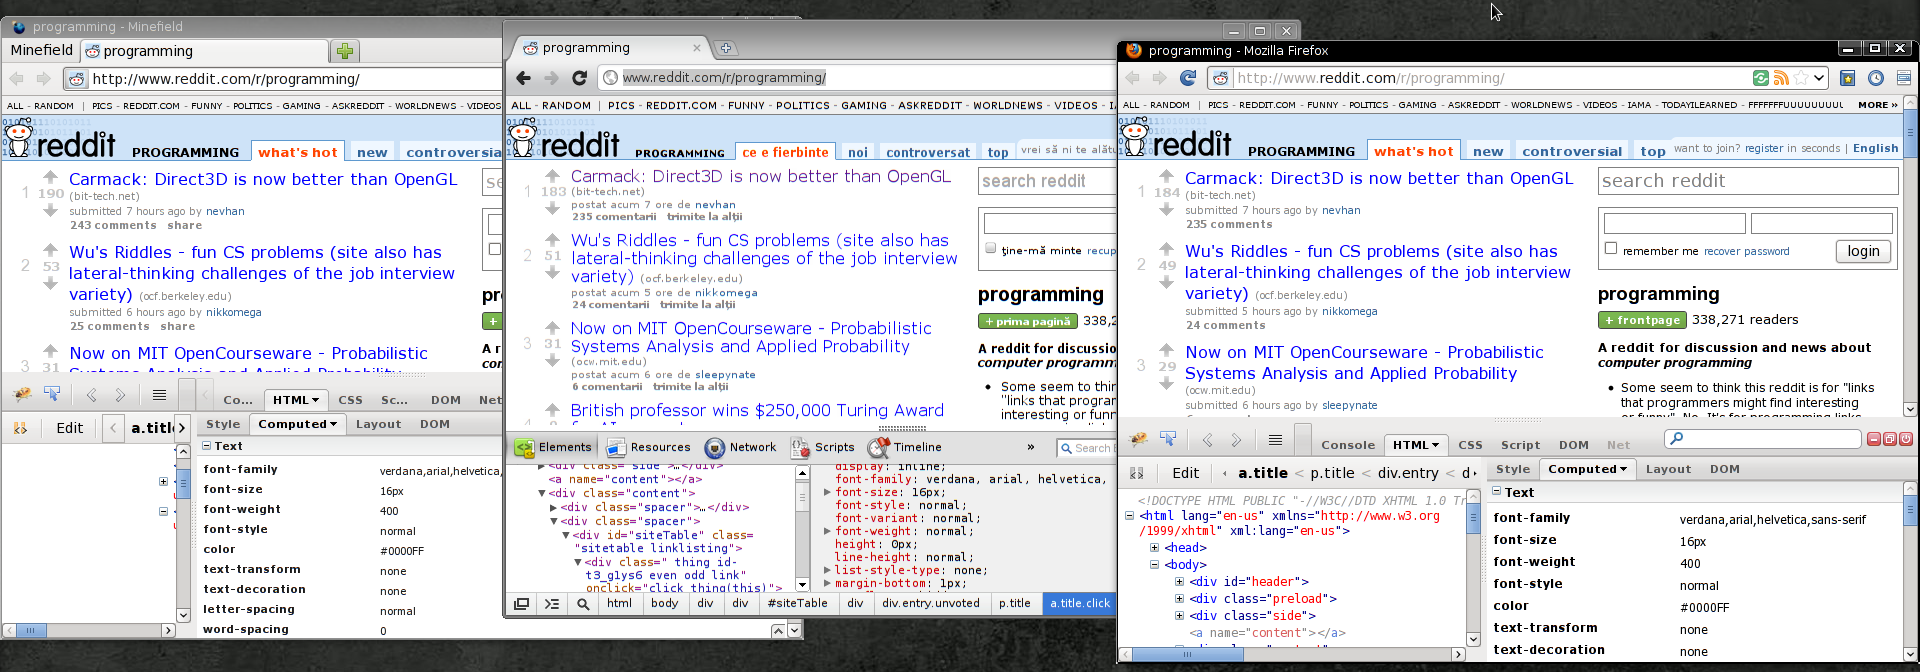Reload the page in the Chrome window
The height and width of the screenshot is (672, 1920).
pyautogui.click(x=579, y=77)
